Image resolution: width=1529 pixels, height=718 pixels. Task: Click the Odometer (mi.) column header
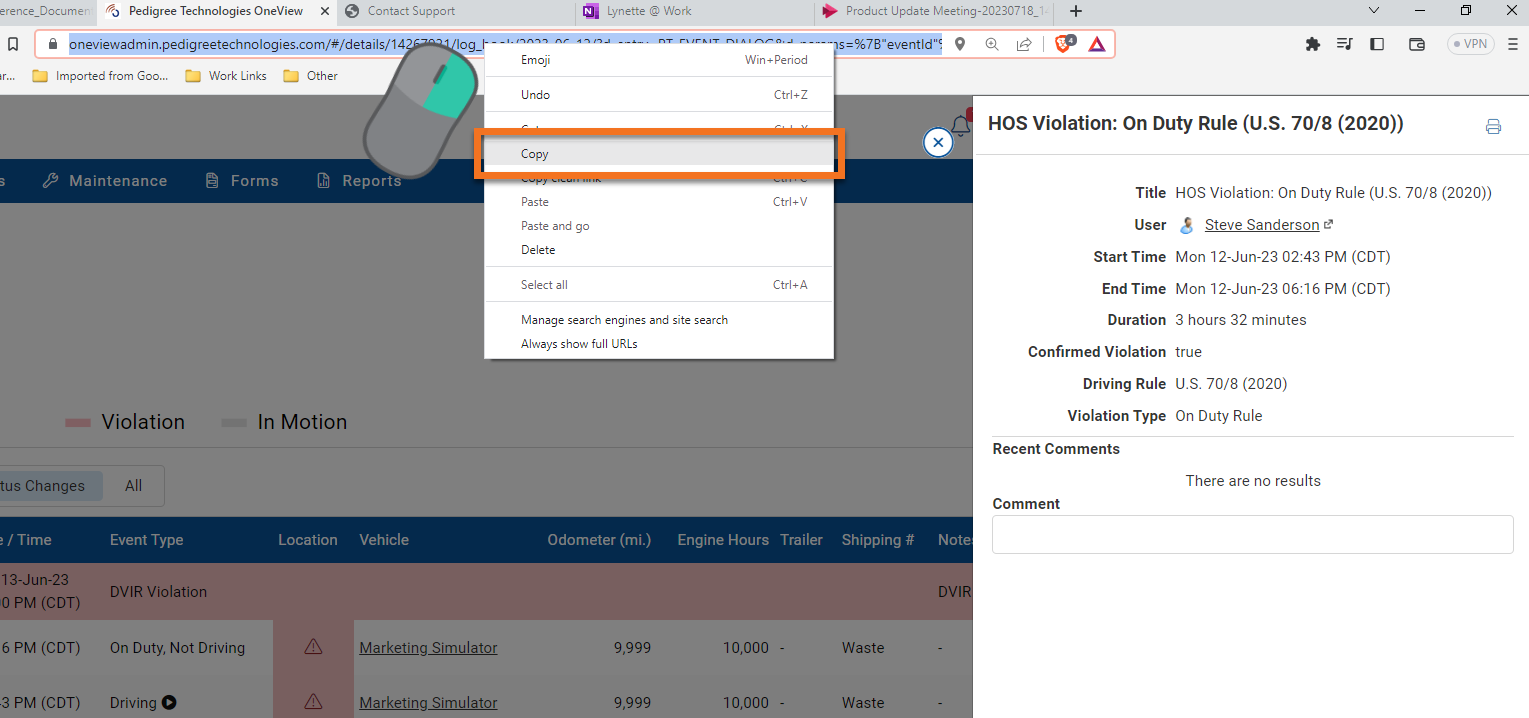click(x=599, y=540)
